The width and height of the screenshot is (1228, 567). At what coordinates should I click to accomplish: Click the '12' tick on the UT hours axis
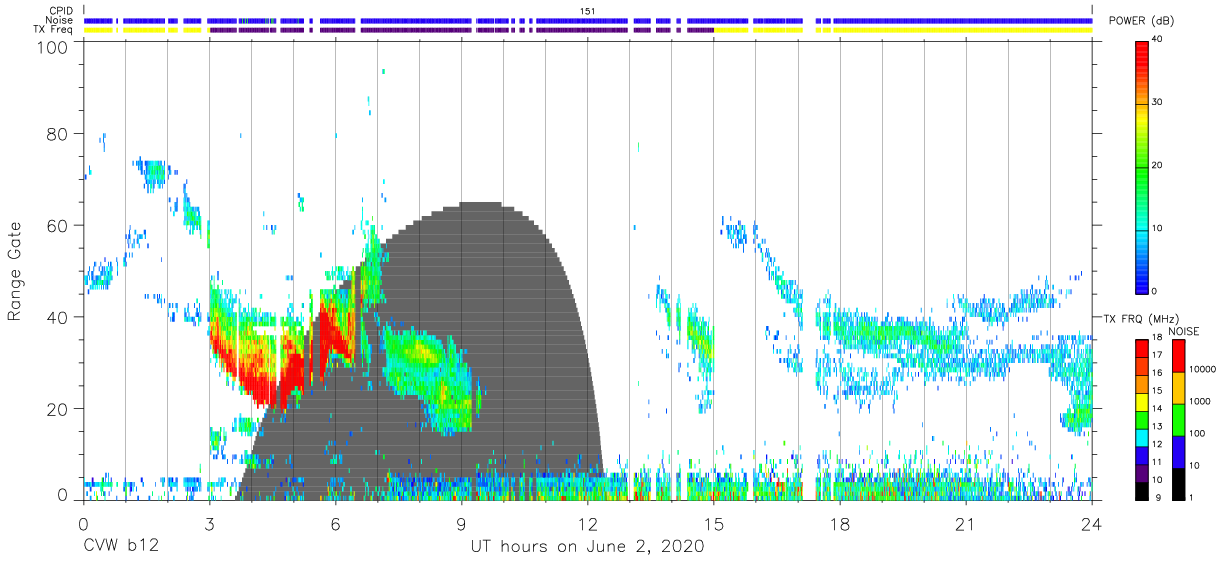(588, 524)
